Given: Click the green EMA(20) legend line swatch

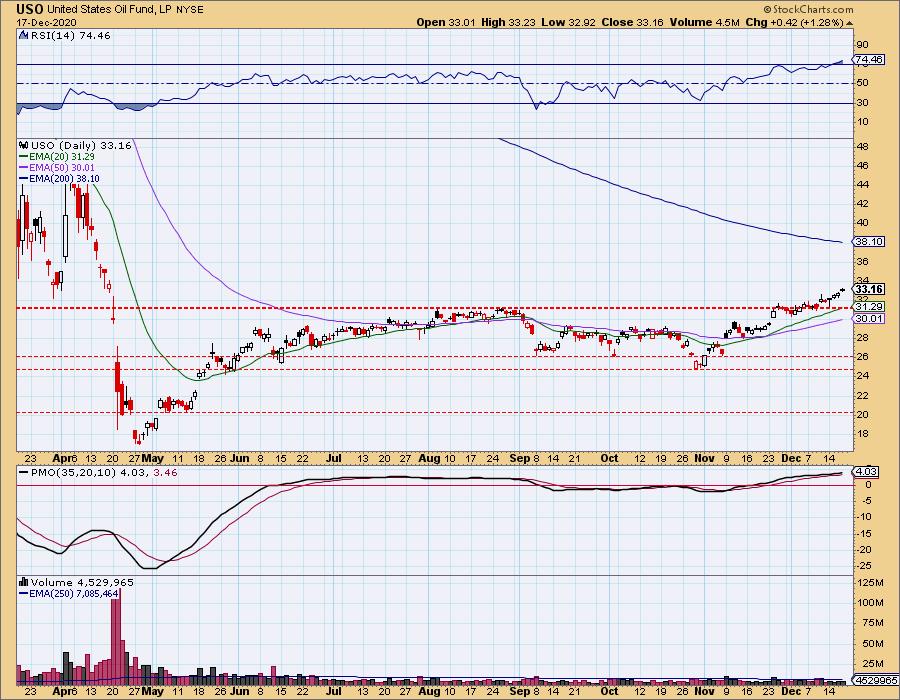Looking at the screenshot, I should pyautogui.click(x=24, y=156).
